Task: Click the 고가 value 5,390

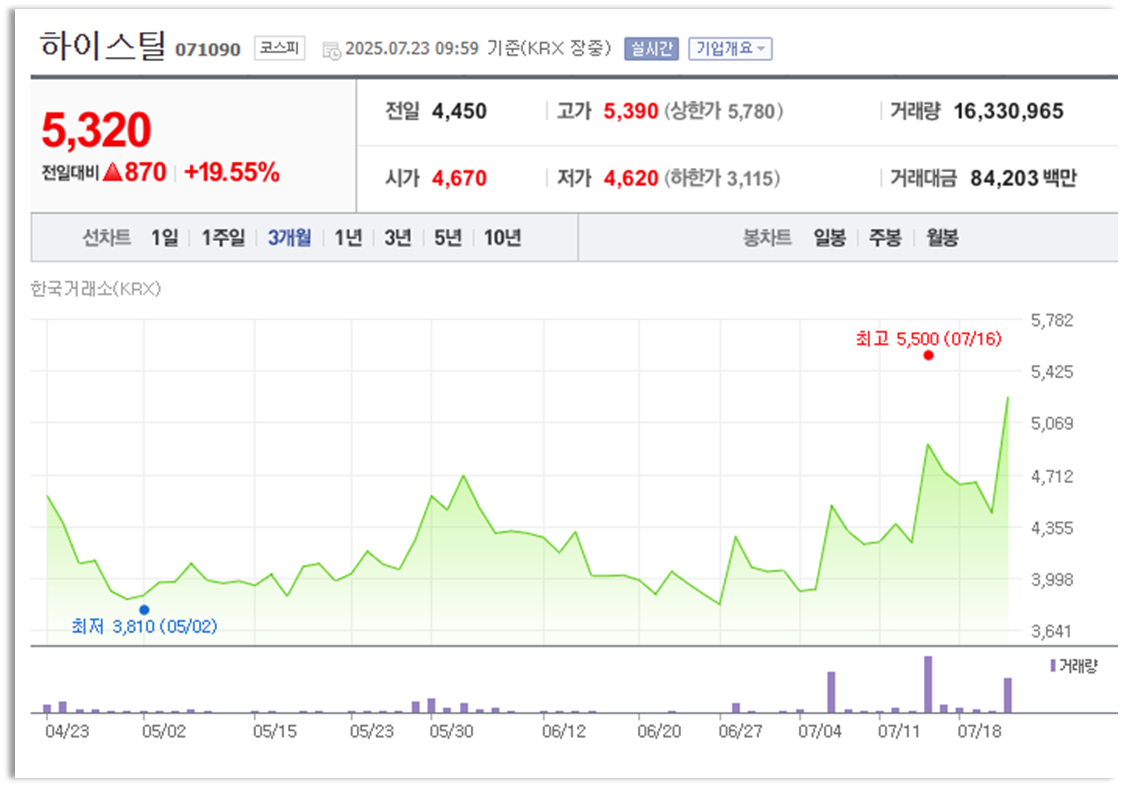Action: [631, 111]
